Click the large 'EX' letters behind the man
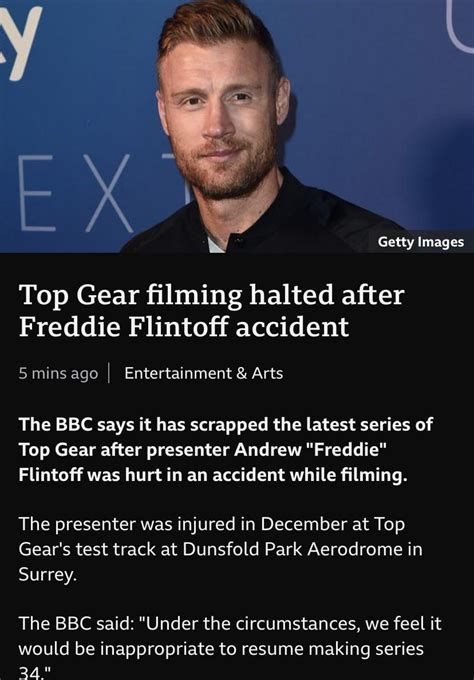 pos(76,193)
